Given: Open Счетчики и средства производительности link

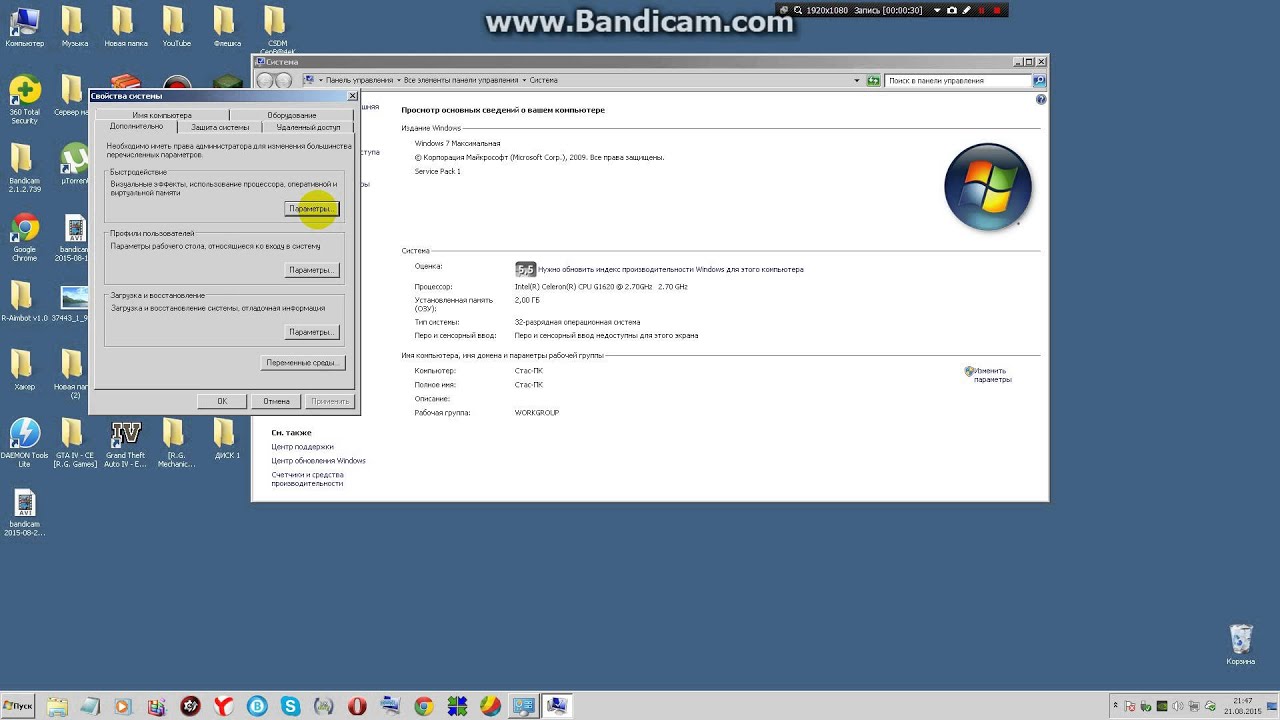Looking at the screenshot, I should [x=307, y=479].
